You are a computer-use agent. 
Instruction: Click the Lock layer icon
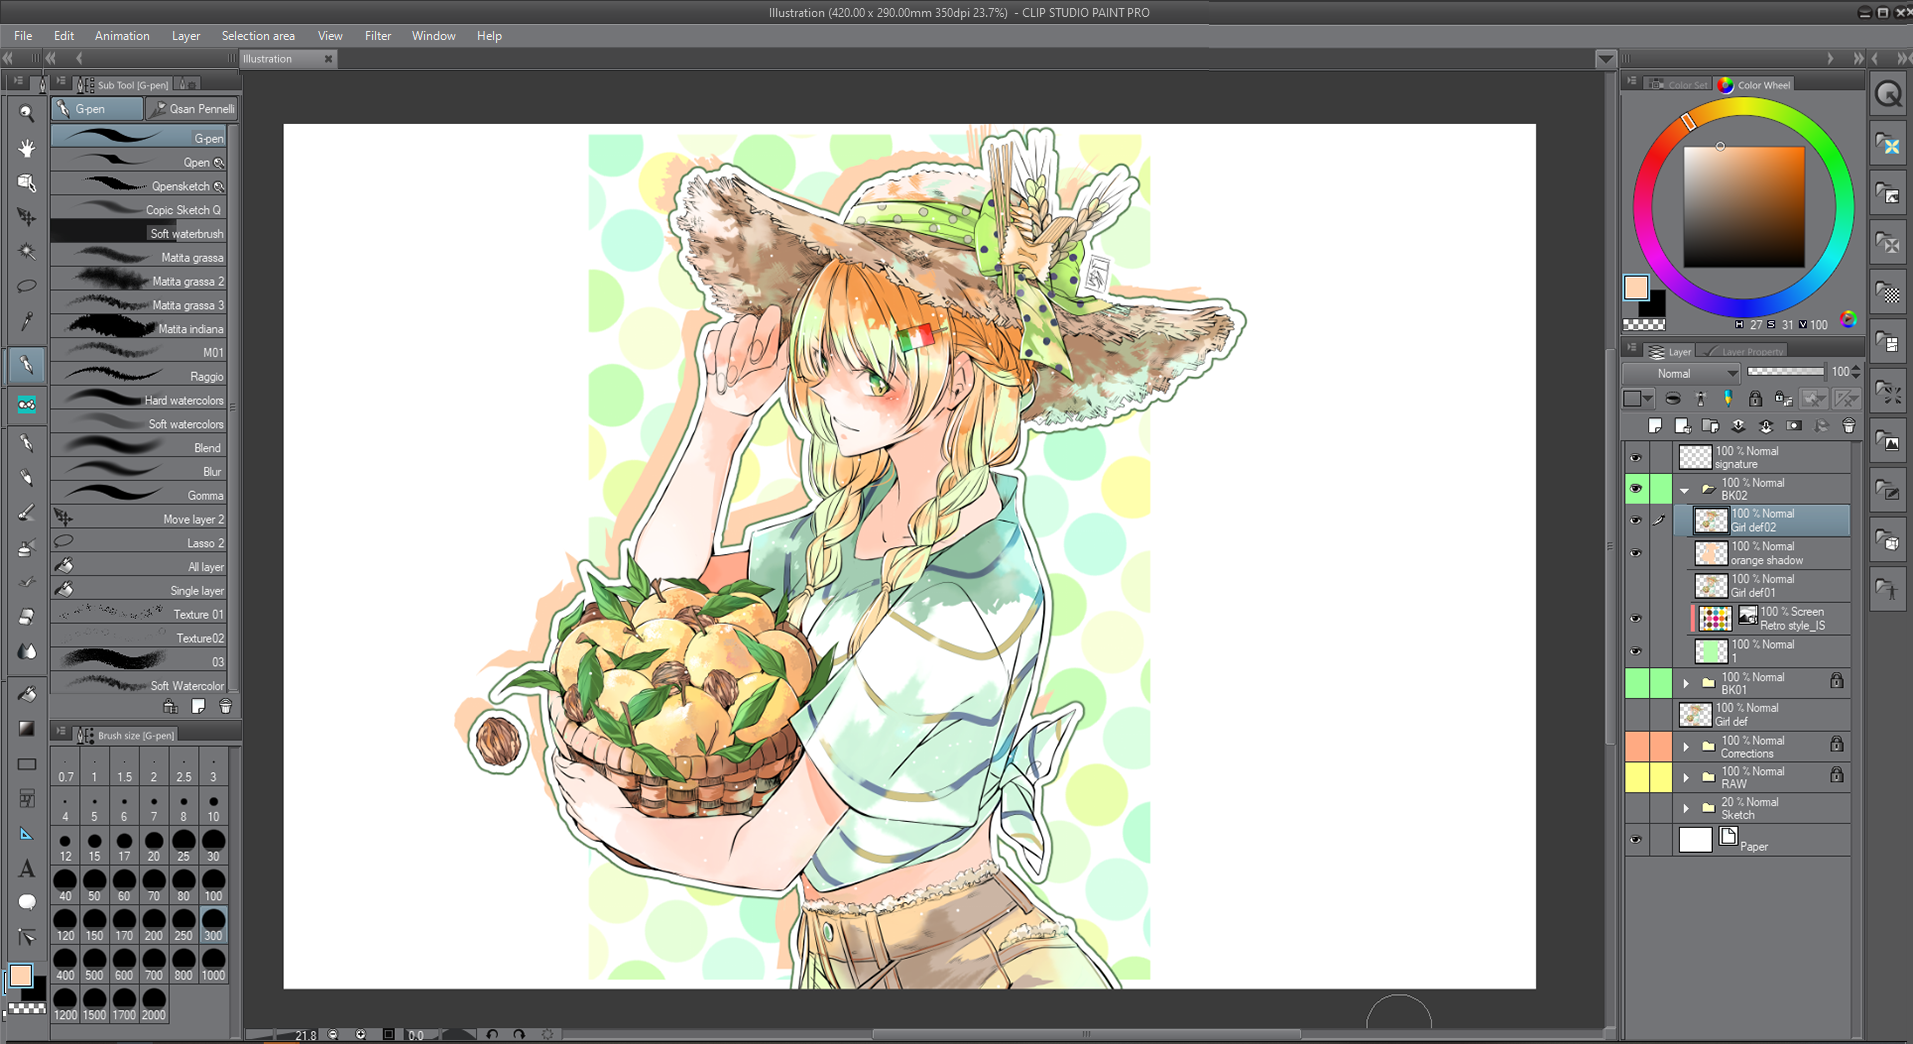point(1755,399)
